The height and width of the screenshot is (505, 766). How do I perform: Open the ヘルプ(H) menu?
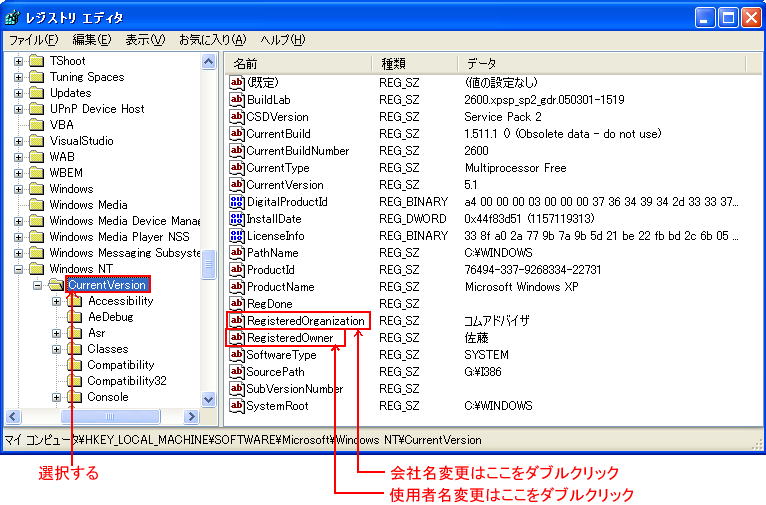point(283,40)
